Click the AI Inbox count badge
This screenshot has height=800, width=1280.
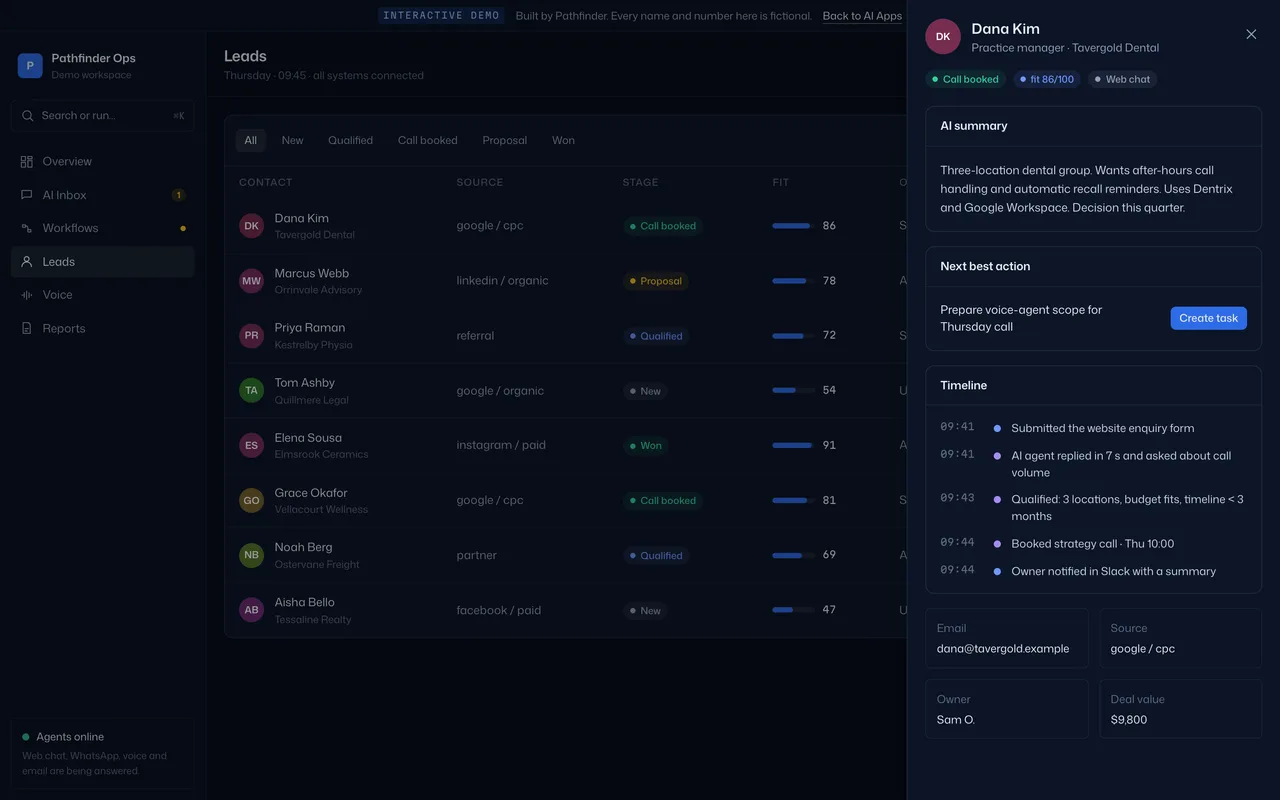[x=178, y=195]
